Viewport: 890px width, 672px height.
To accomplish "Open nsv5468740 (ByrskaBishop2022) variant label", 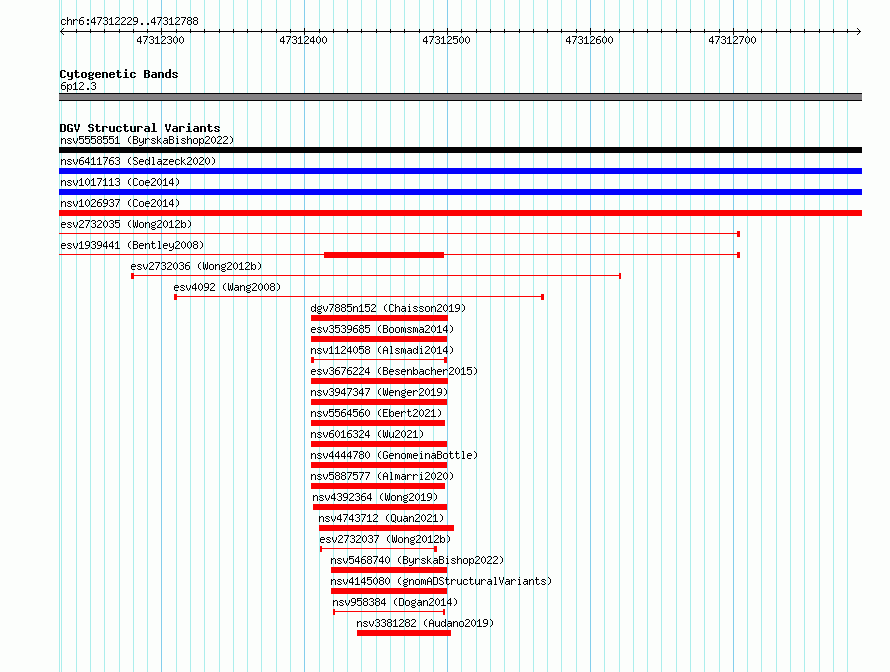I will click(417, 560).
